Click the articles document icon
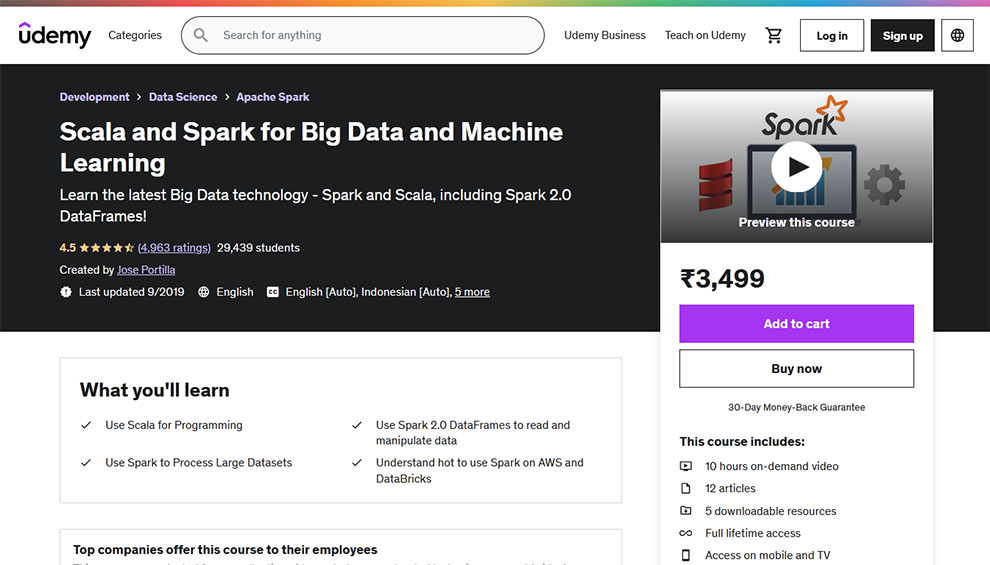 click(x=686, y=488)
